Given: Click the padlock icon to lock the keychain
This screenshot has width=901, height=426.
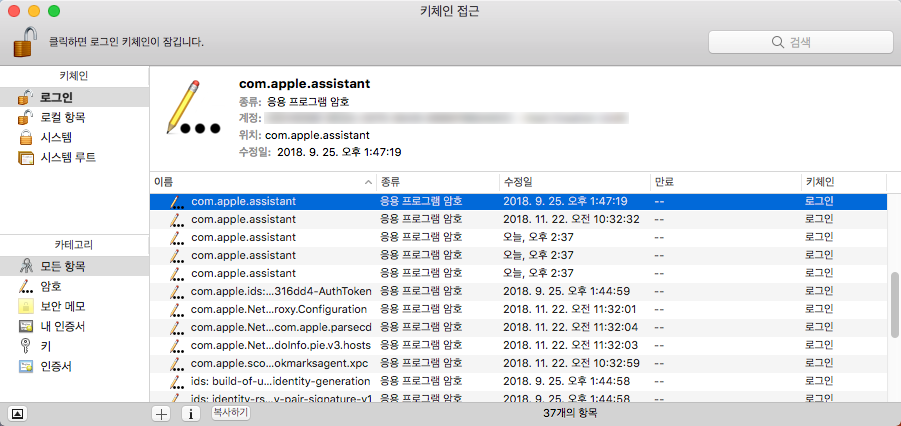Looking at the screenshot, I should 24,42.
